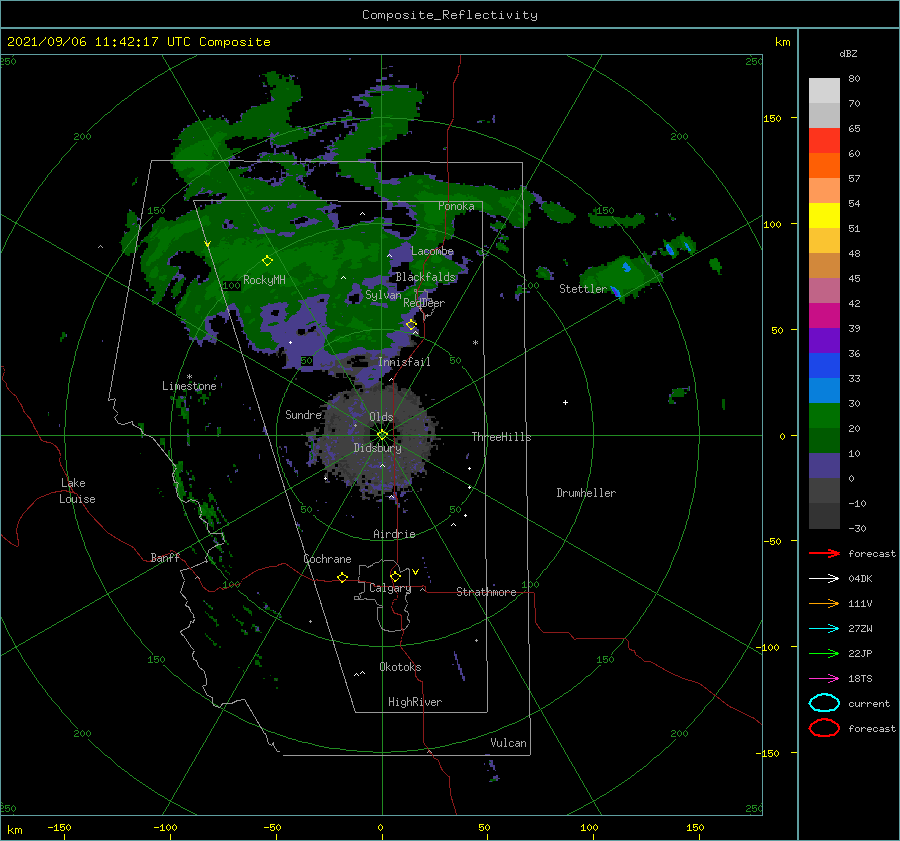Viewport: 900px width, 841px height.
Task: Select the 0 dBZ purple color swatch
Action: [x=824, y=466]
